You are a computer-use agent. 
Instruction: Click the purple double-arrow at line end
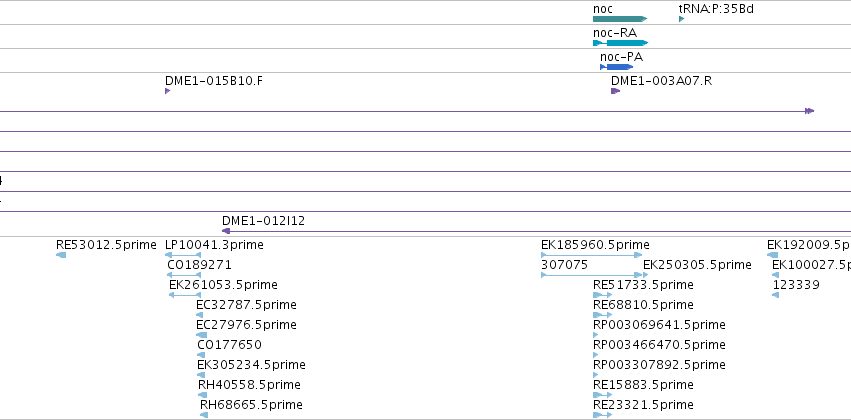809,111
